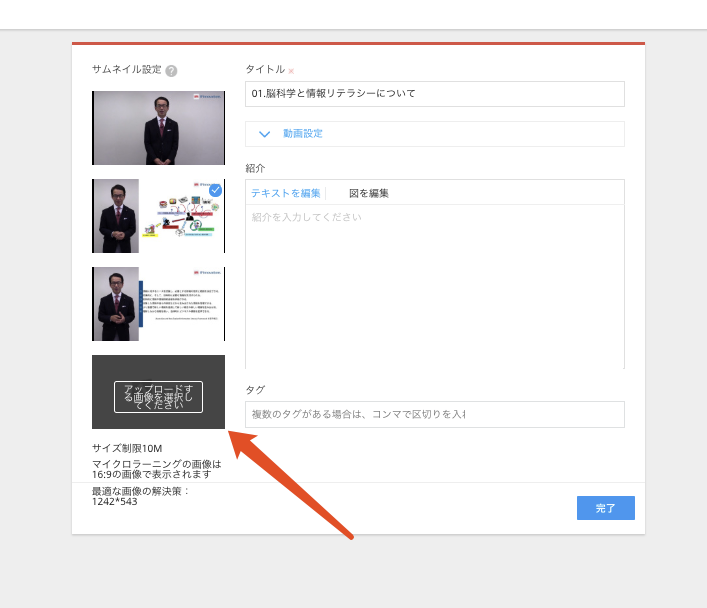Click the 紹介 section label

[x=254, y=168]
